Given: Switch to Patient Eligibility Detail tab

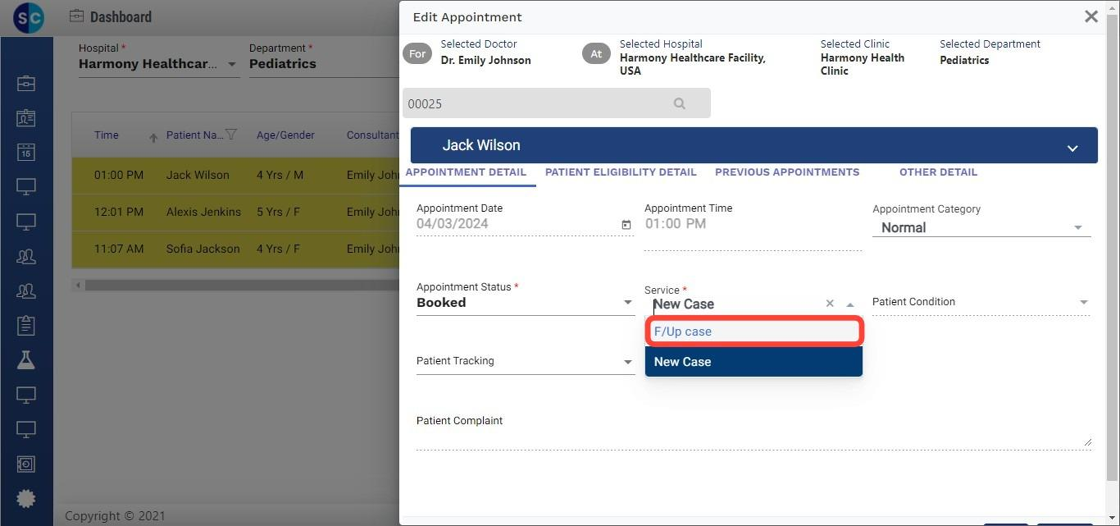Looking at the screenshot, I should point(621,172).
